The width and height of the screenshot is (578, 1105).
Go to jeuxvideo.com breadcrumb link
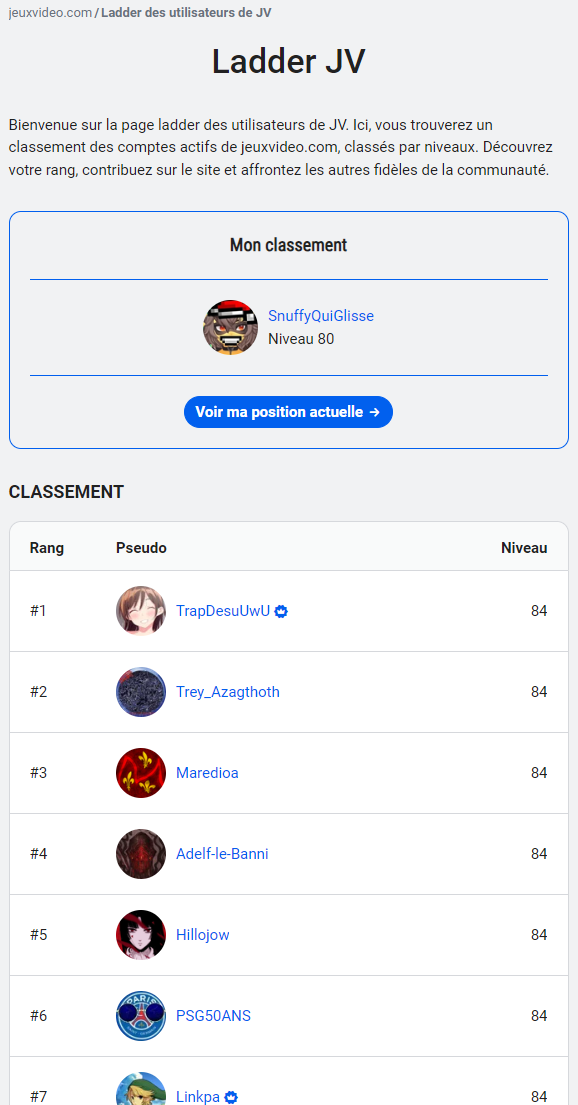(x=50, y=13)
